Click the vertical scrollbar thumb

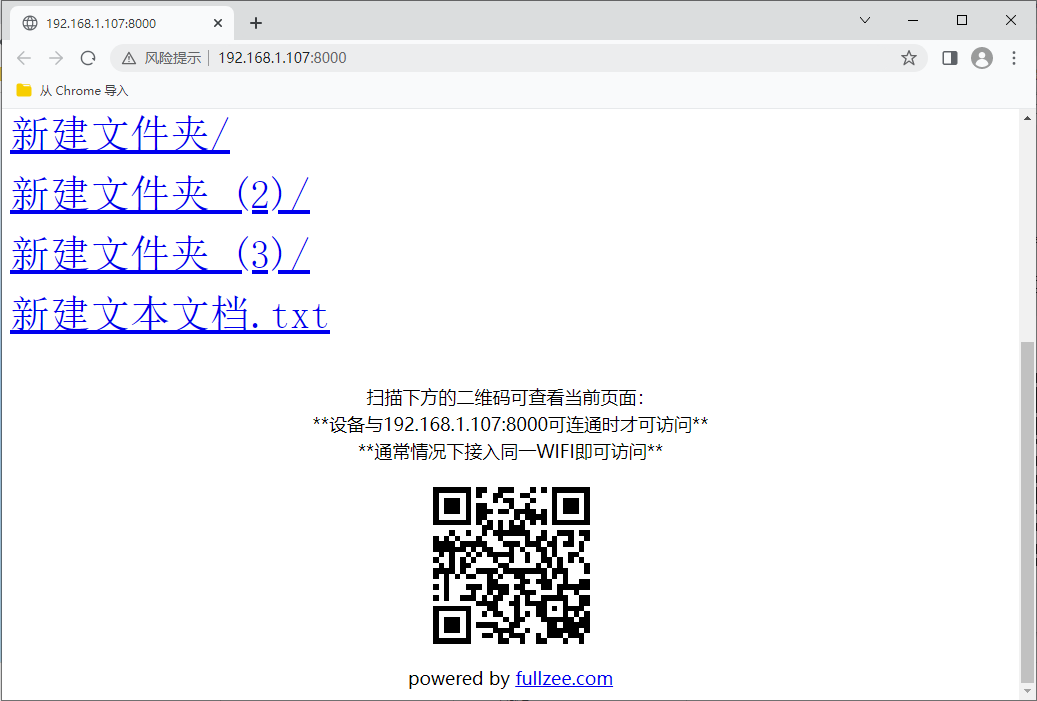coord(1027,515)
